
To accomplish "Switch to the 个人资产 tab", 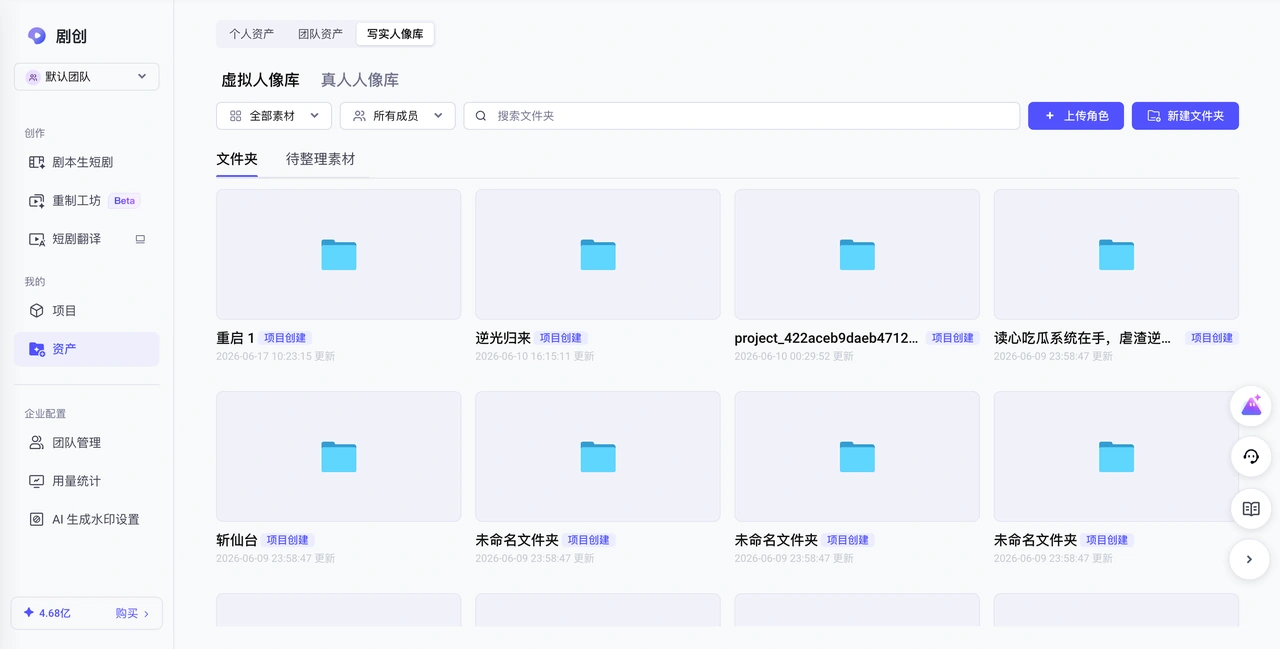I will click(x=251, y=34).
